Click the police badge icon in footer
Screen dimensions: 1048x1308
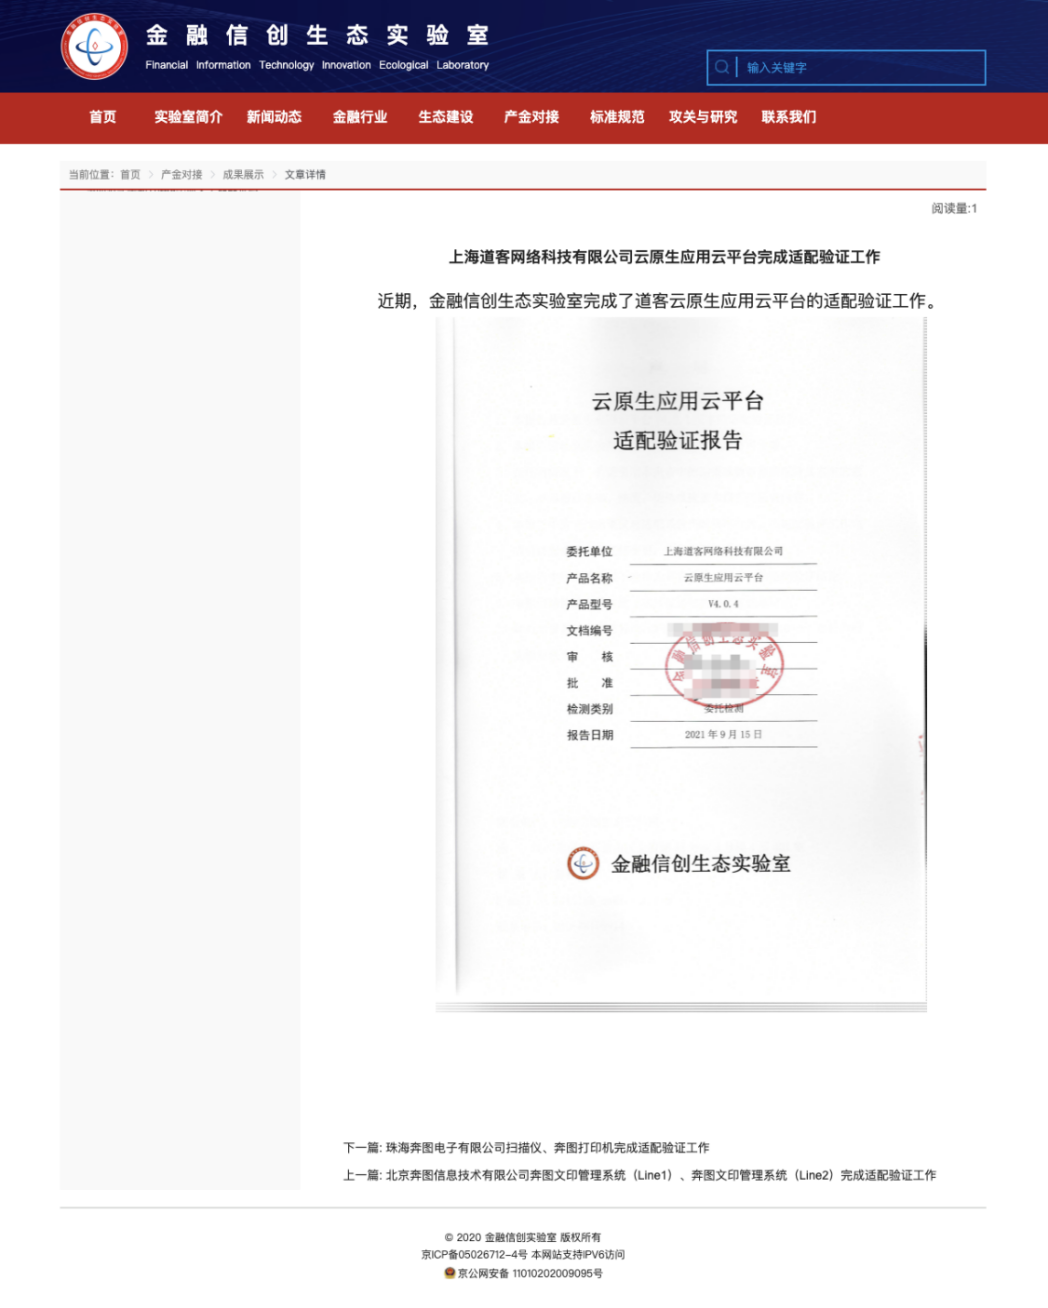coord(450,1273)
